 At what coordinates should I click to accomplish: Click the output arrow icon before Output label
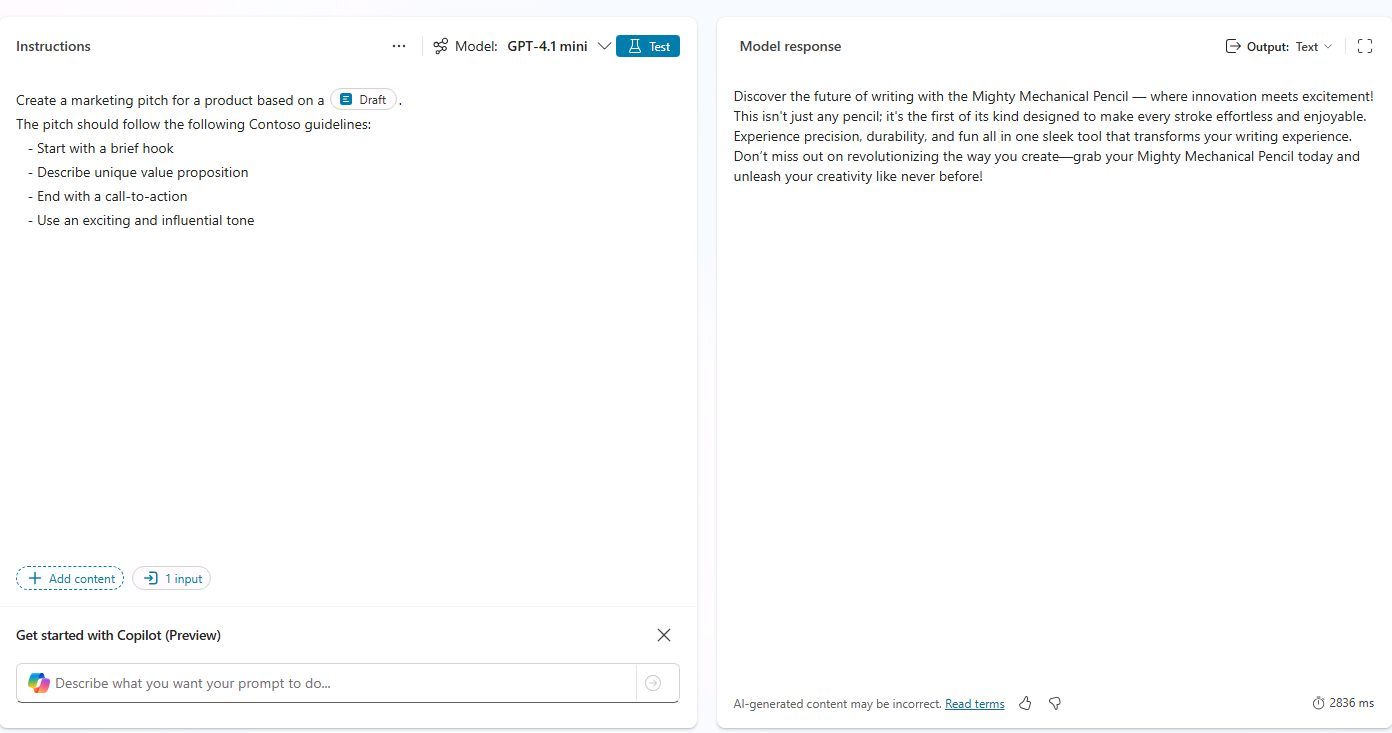1232,46
